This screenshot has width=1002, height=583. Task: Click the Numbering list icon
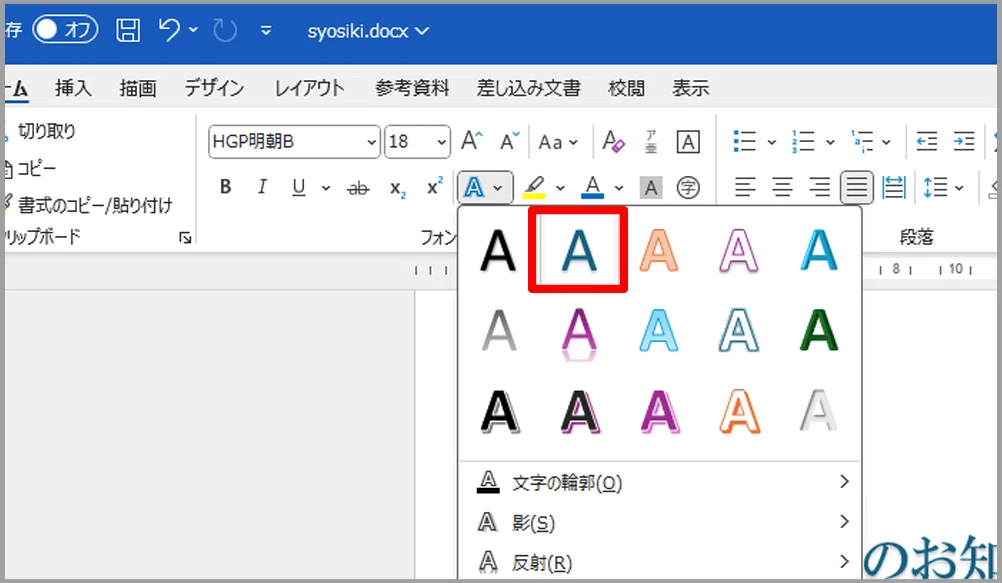pos(803,141)
